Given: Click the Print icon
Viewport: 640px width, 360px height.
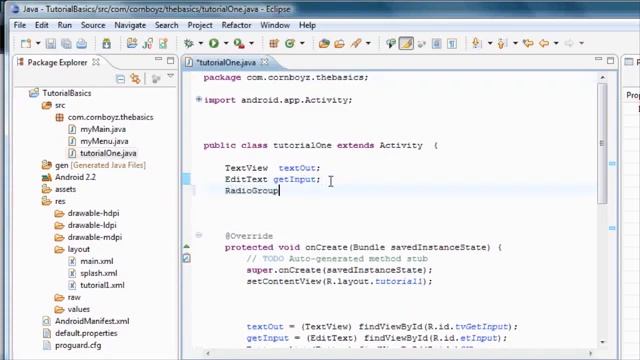Looking at the screenshot, I should [x=82, y=43].
